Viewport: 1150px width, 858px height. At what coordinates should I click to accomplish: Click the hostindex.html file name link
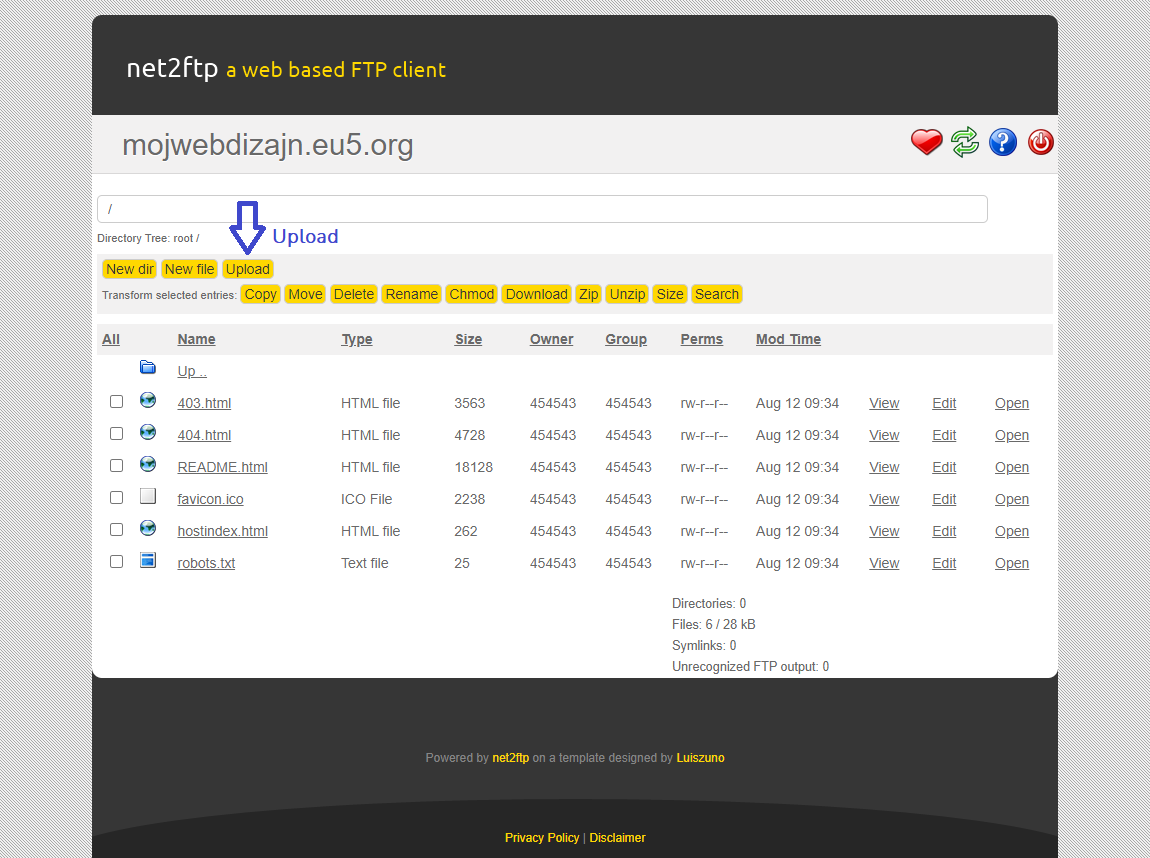[x=222, y=532]
